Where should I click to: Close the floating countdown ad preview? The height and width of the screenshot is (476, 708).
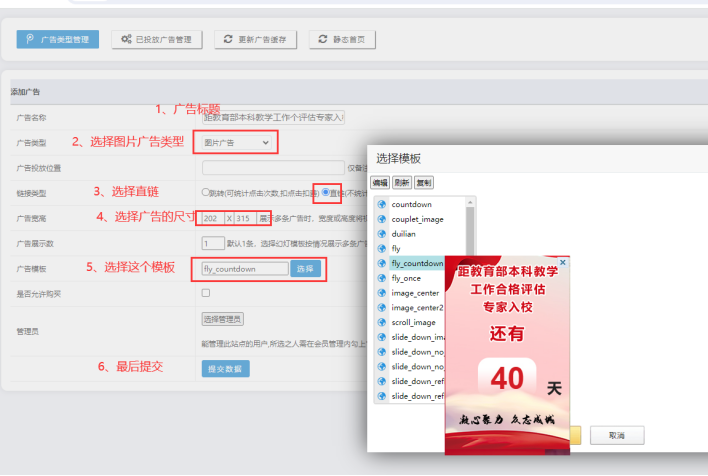coord(563,263)
